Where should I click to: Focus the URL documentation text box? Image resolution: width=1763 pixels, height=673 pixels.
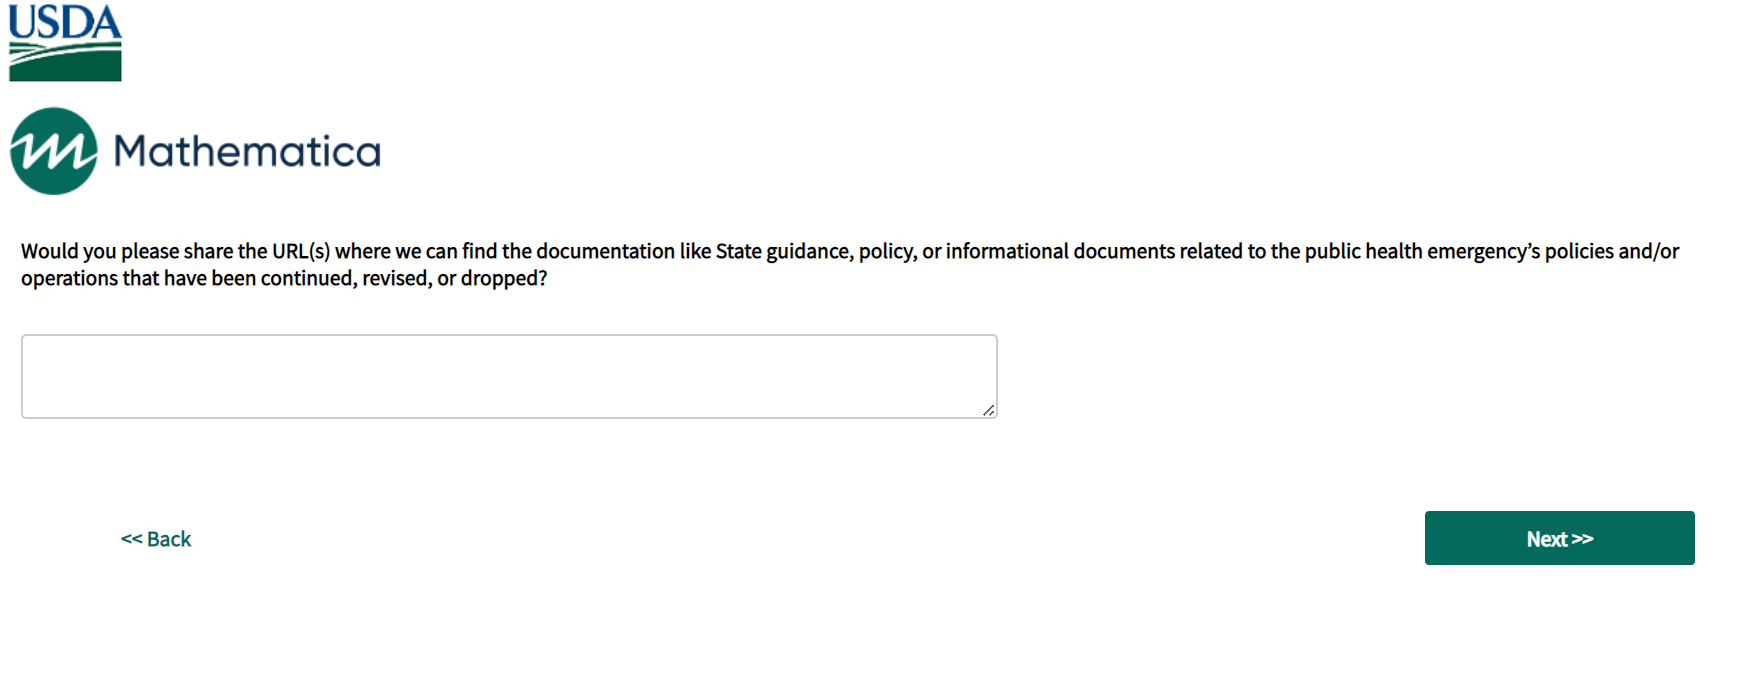click(509, 376)
